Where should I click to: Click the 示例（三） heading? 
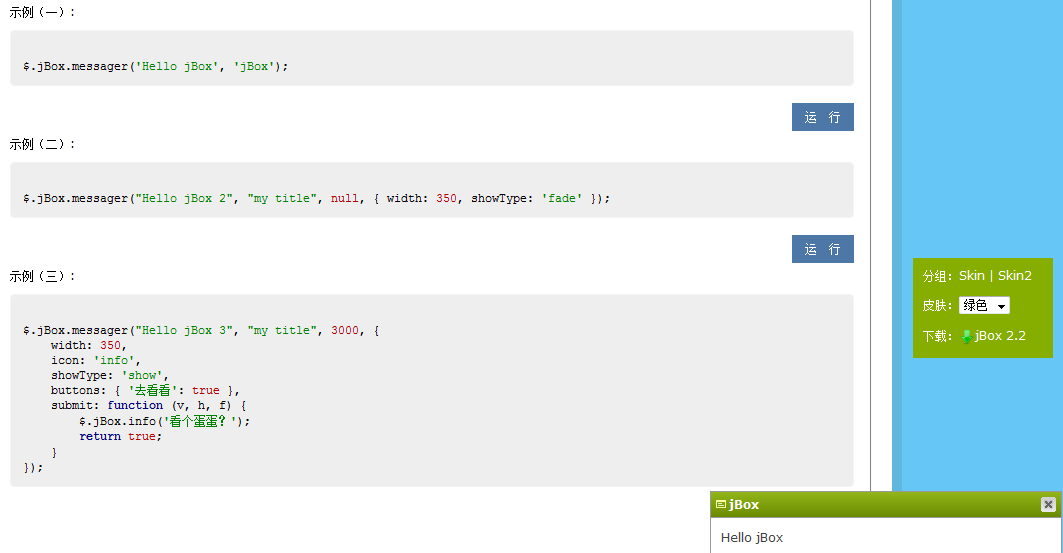[x=41, y=276]
